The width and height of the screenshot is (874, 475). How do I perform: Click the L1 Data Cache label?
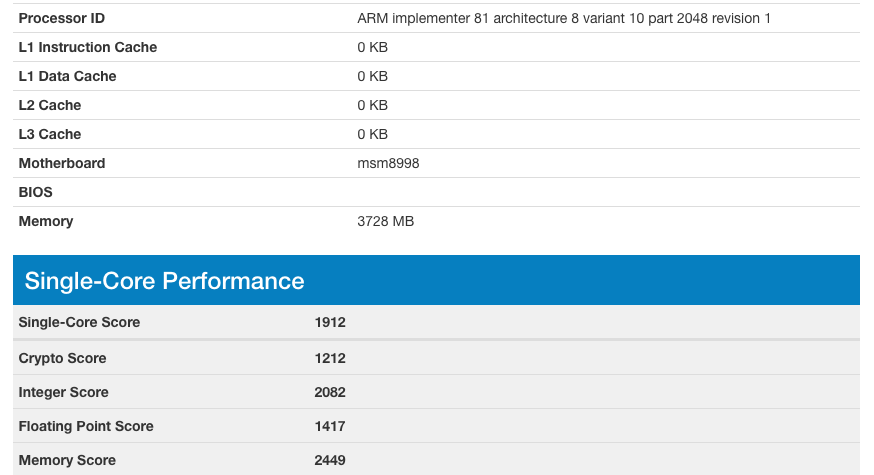click(x=67, y=76)
